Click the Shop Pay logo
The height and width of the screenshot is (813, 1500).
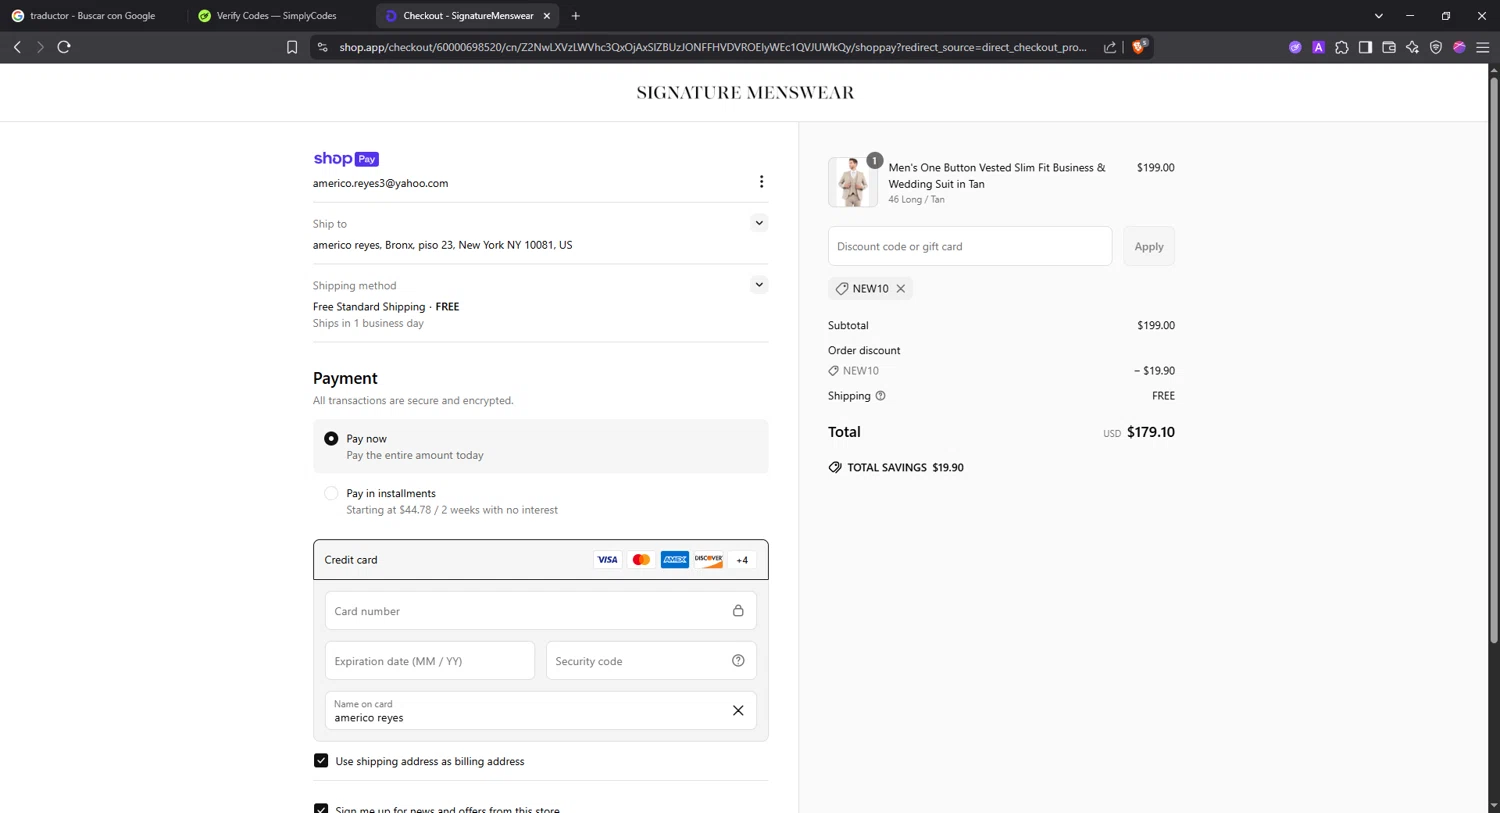346,159
